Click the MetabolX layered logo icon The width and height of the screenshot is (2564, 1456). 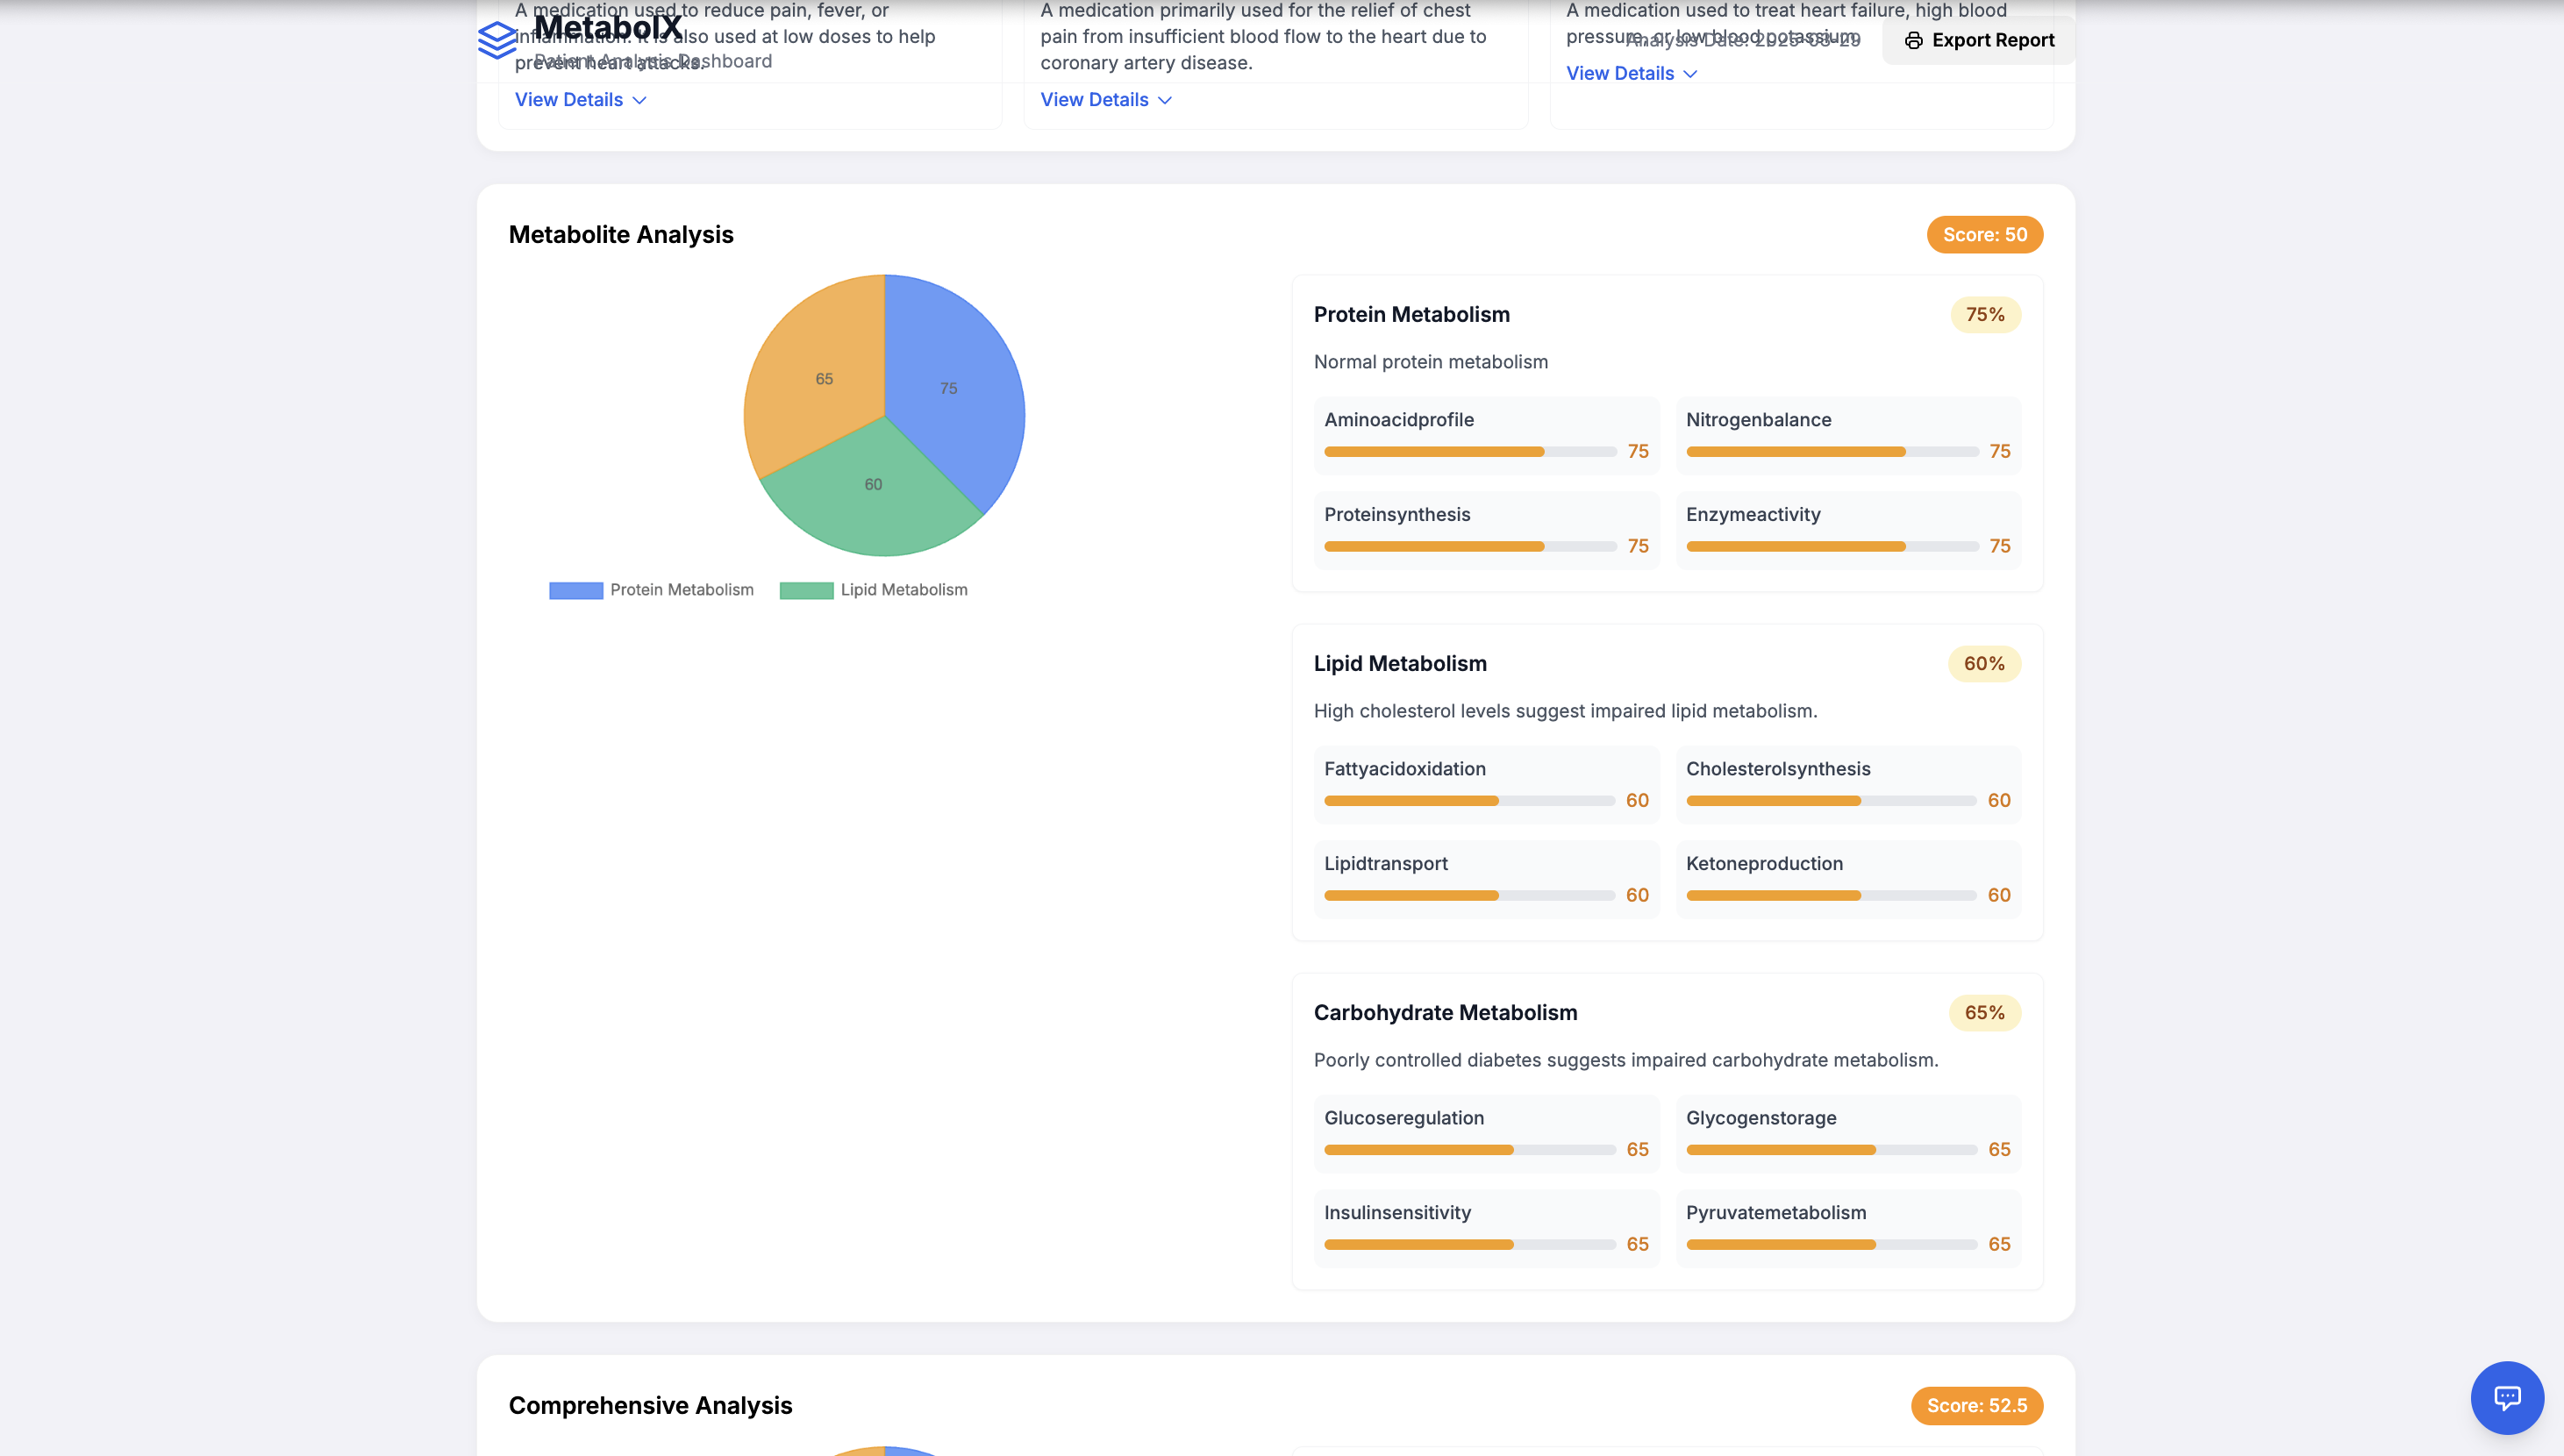497,40
